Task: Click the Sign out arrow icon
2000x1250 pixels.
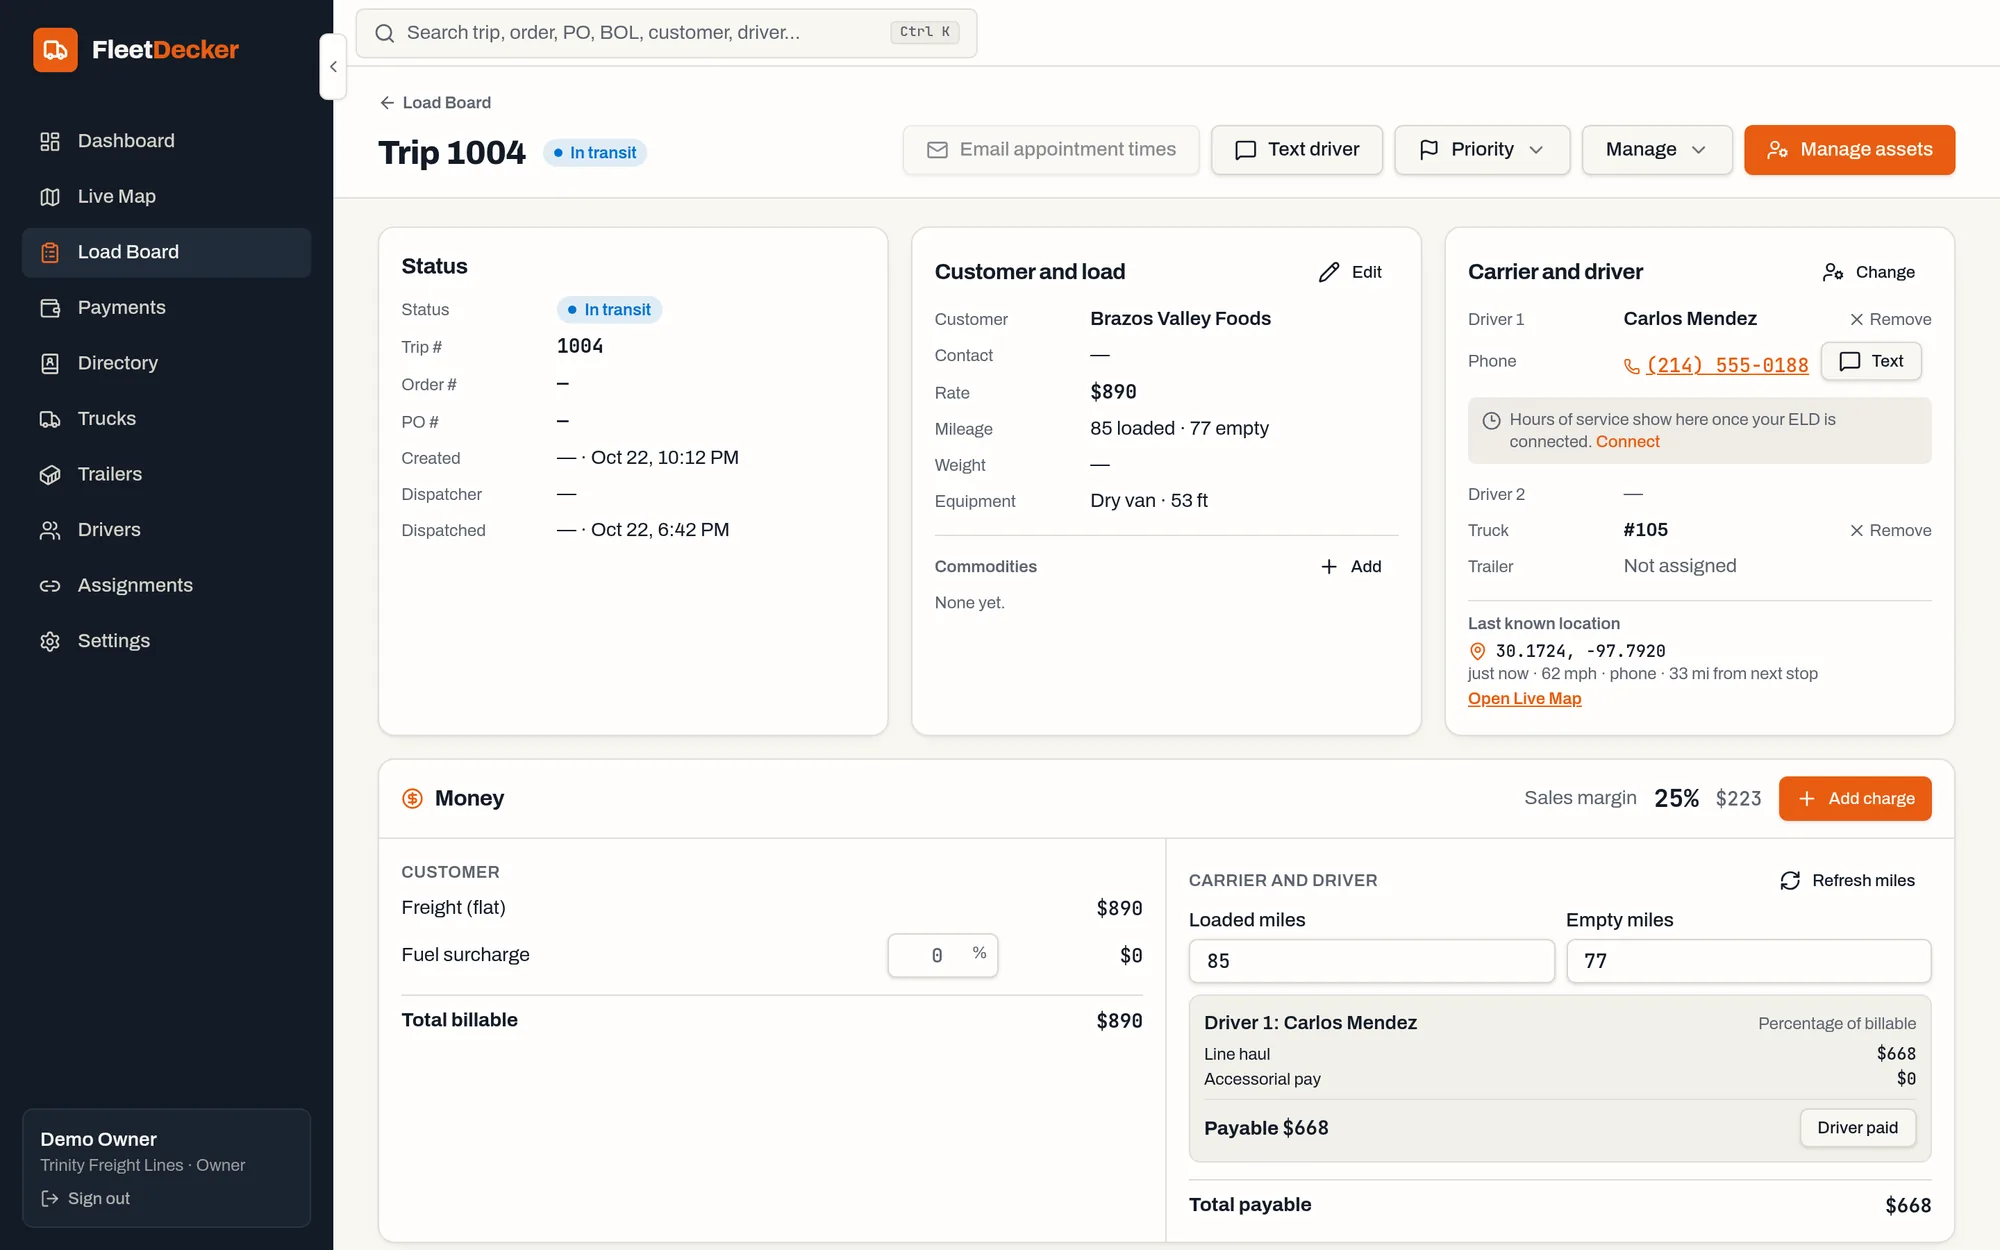Action: tap(49, 1198)
